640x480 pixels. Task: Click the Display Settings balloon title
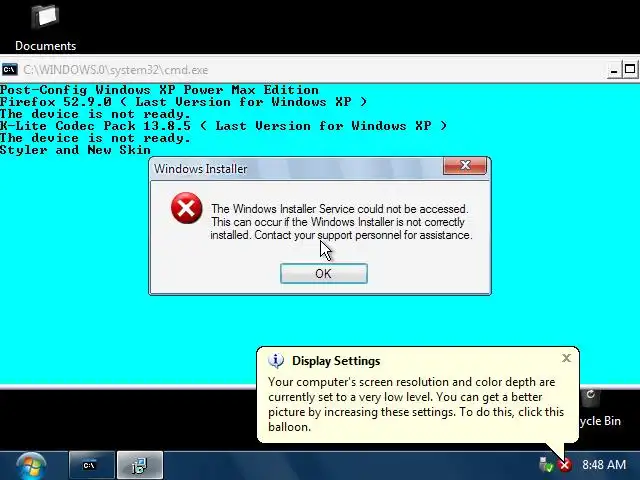336,361
